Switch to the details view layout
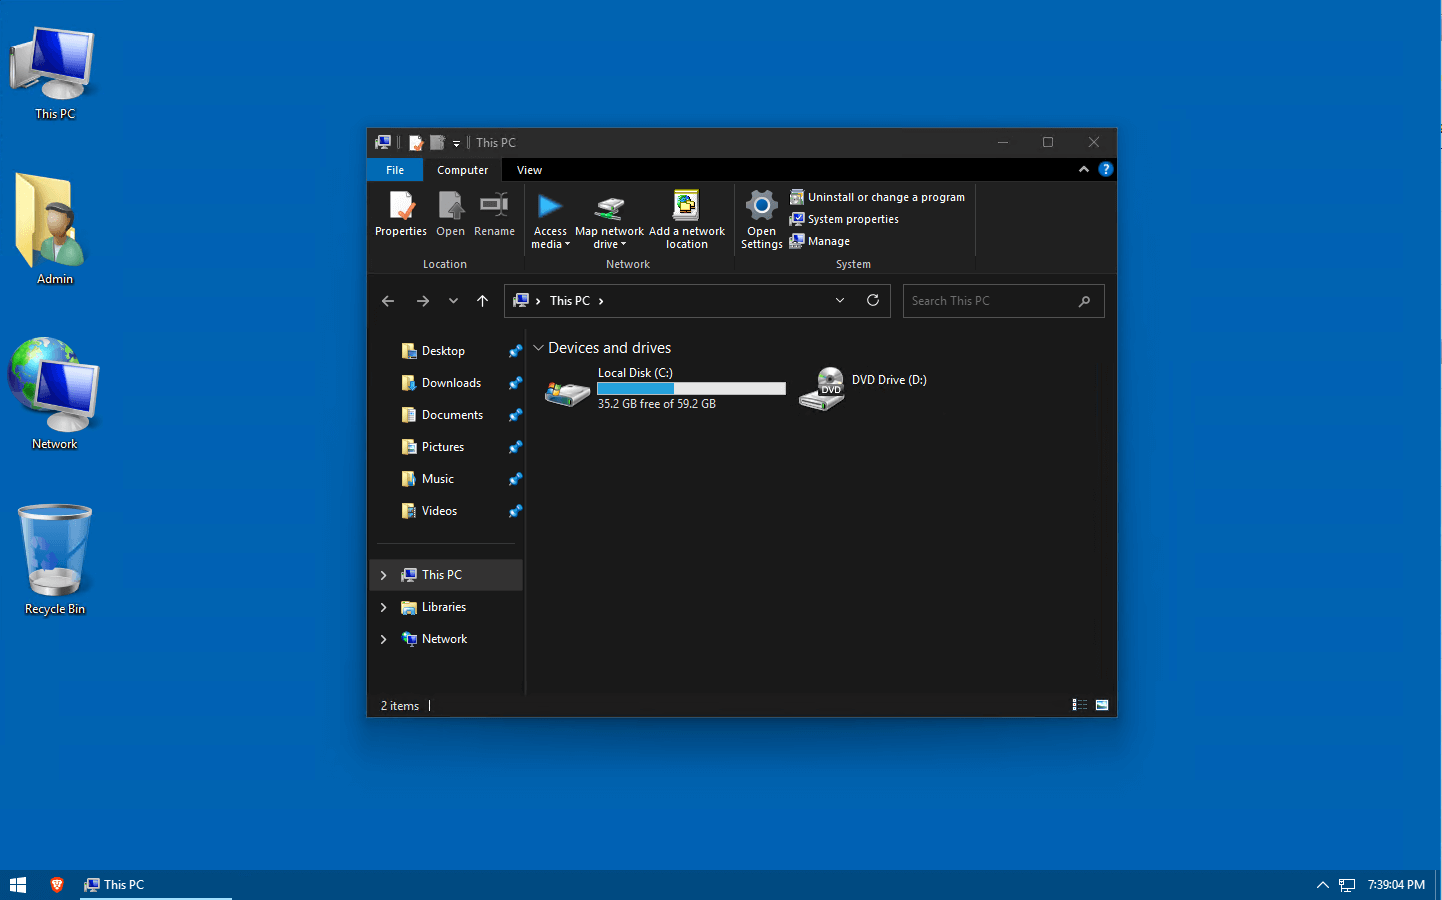Screen dimensions: 1442x900 [x=1080, y=705]
